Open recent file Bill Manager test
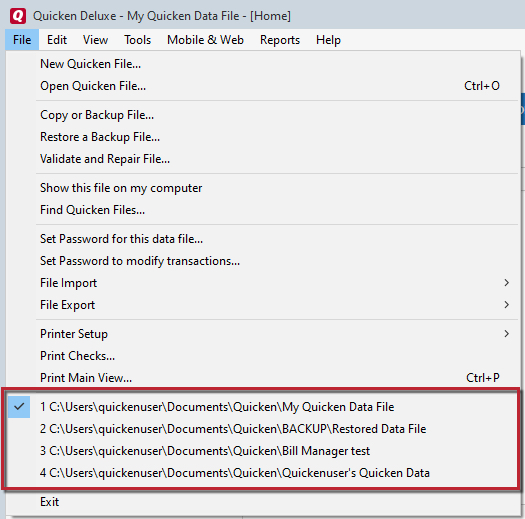 point(262,451)
